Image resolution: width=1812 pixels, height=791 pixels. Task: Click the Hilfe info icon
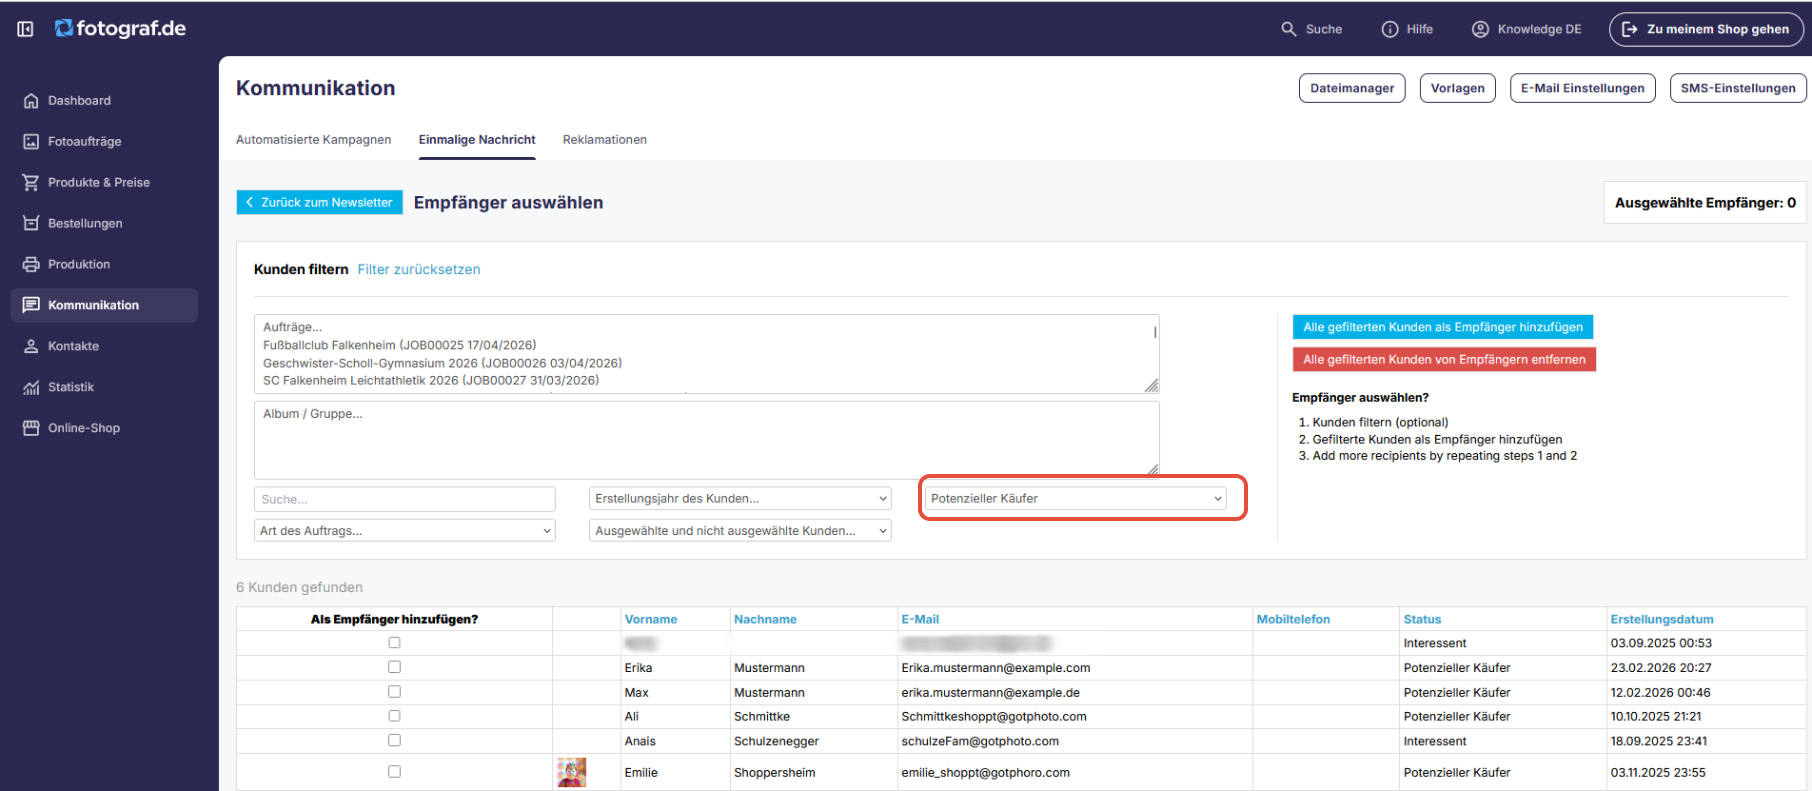(x=1390, y=29)
